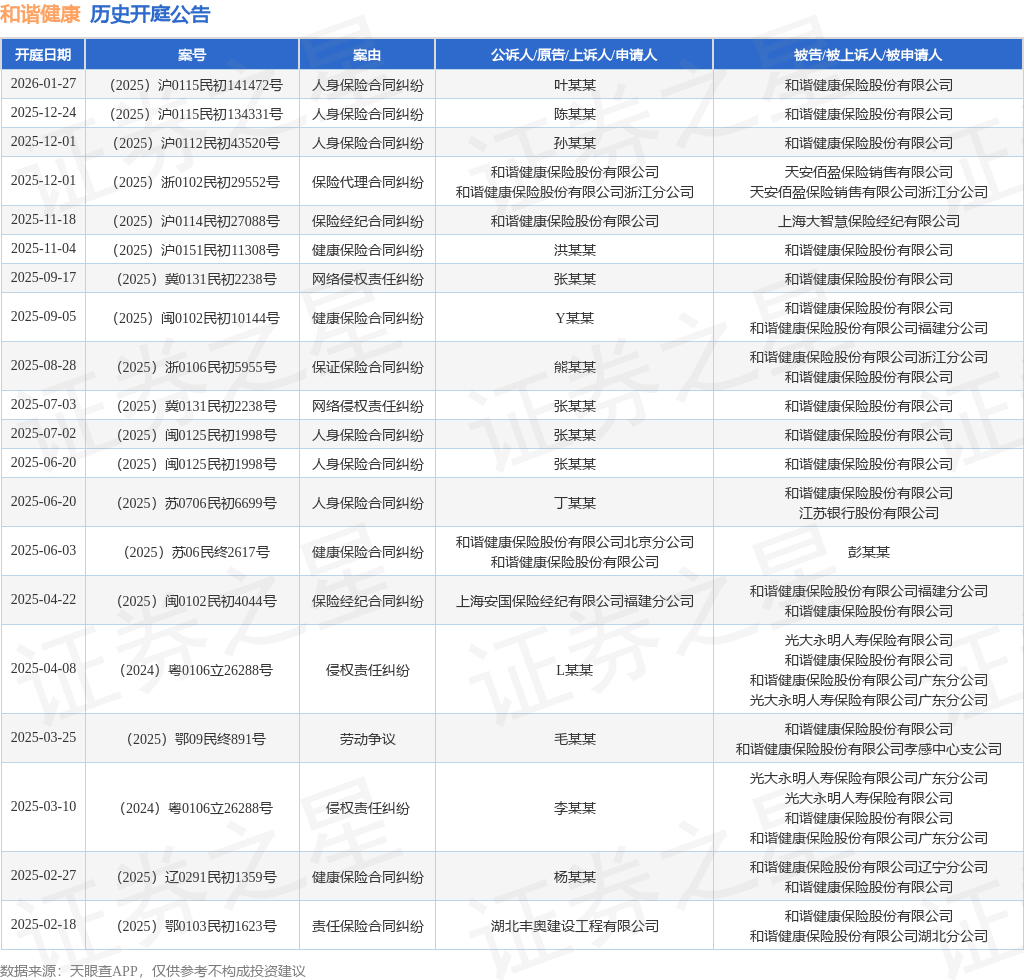The image size is (1024, 980).
Task: Click plaintiff name 毛某某
Action: click(x=575, y=739)
